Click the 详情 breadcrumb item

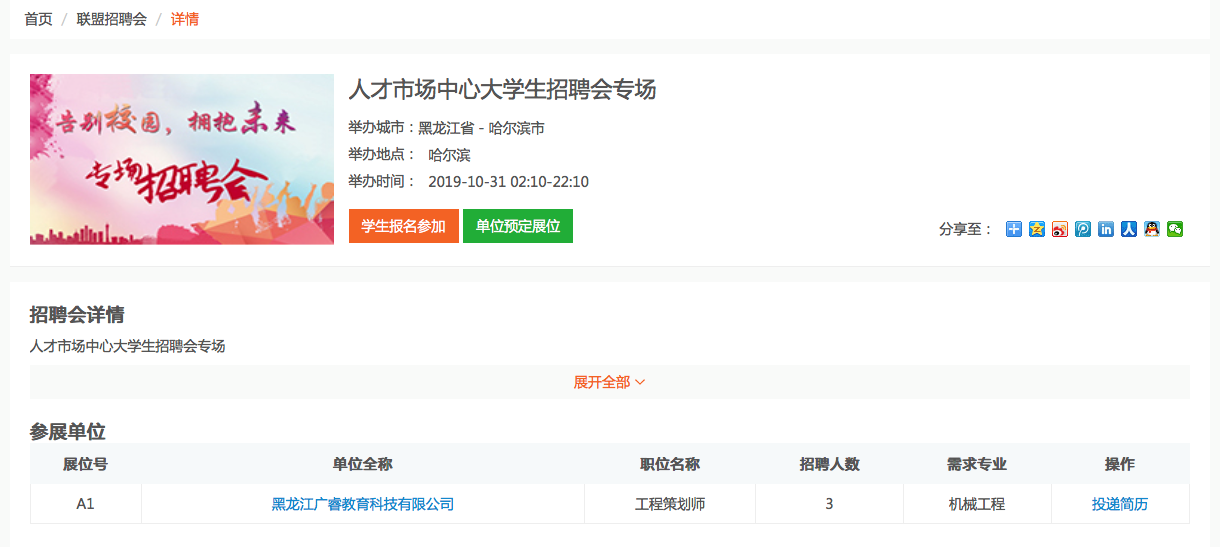click(x=185, y=19)
